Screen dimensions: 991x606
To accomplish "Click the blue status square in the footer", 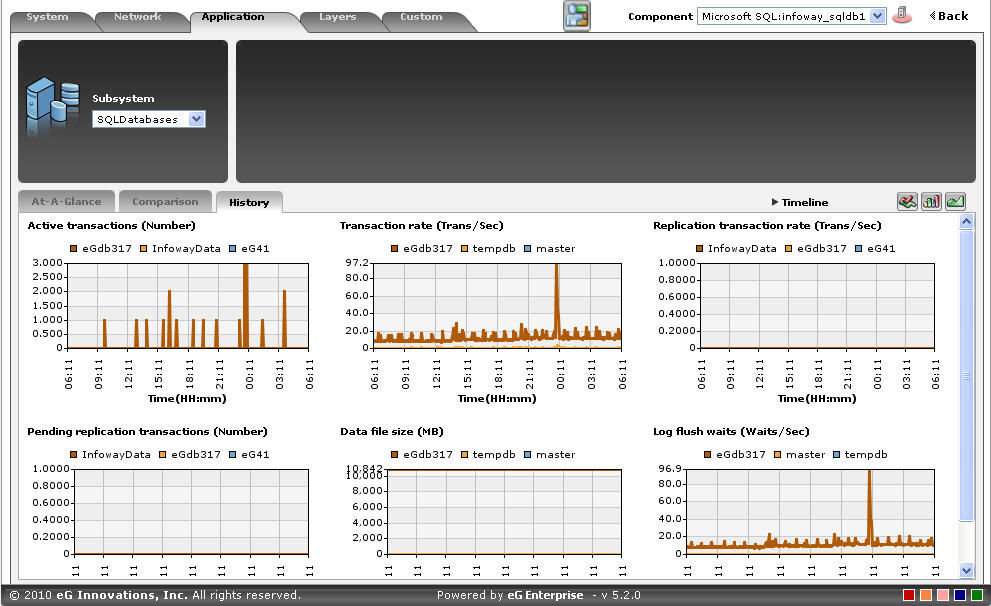I will click(960, 595).
